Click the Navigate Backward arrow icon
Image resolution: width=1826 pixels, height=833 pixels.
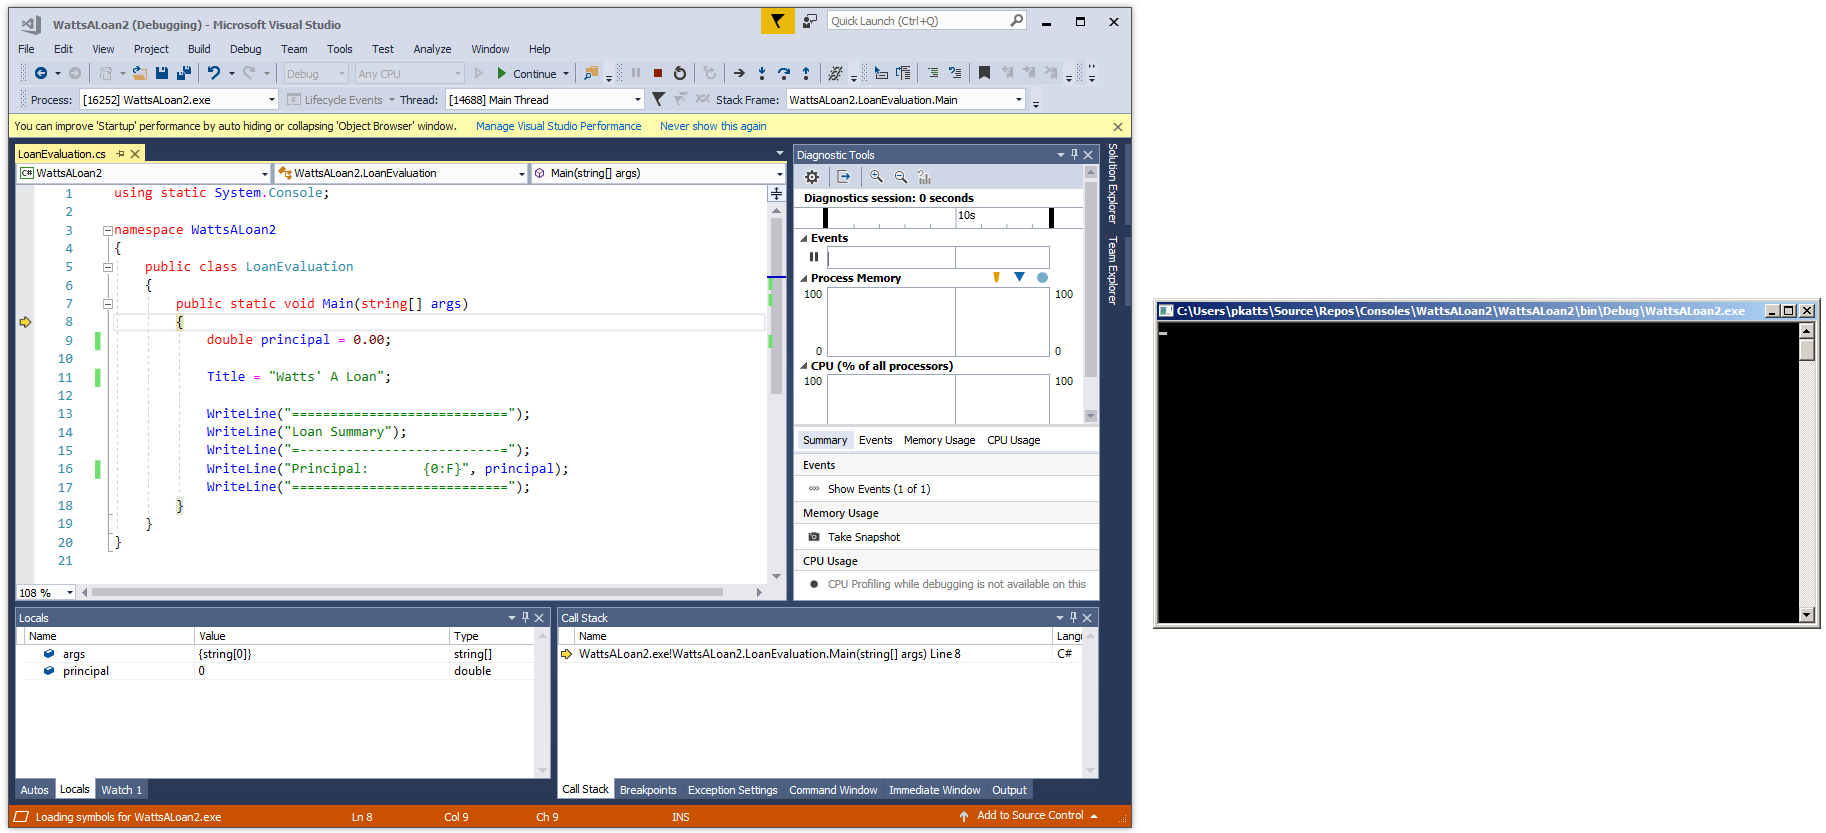(41, 73)
